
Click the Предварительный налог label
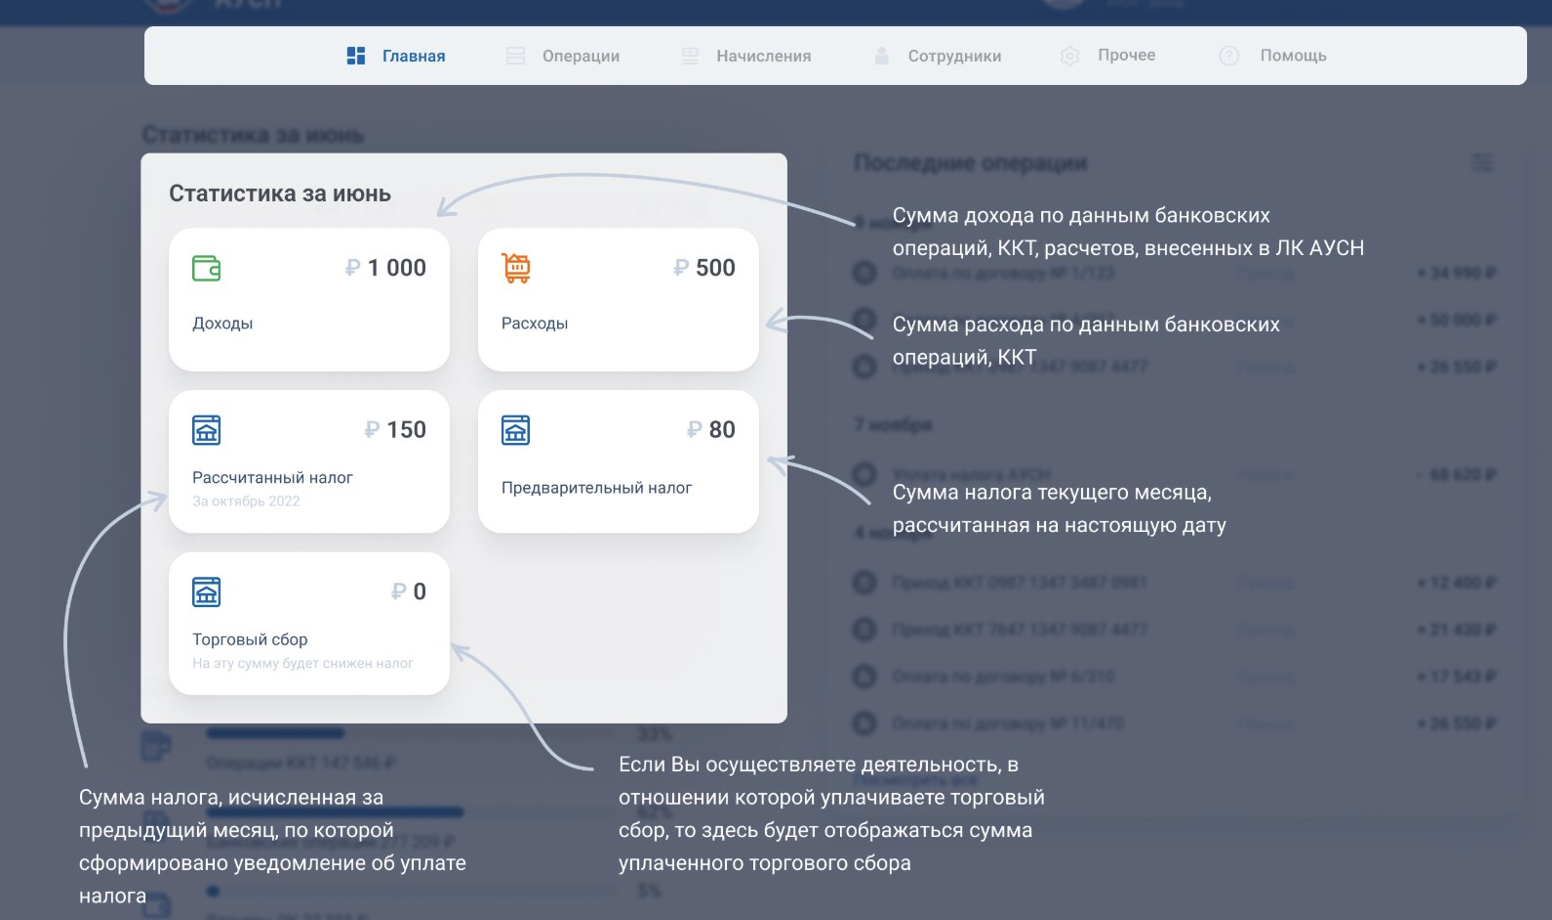point(596,488)
